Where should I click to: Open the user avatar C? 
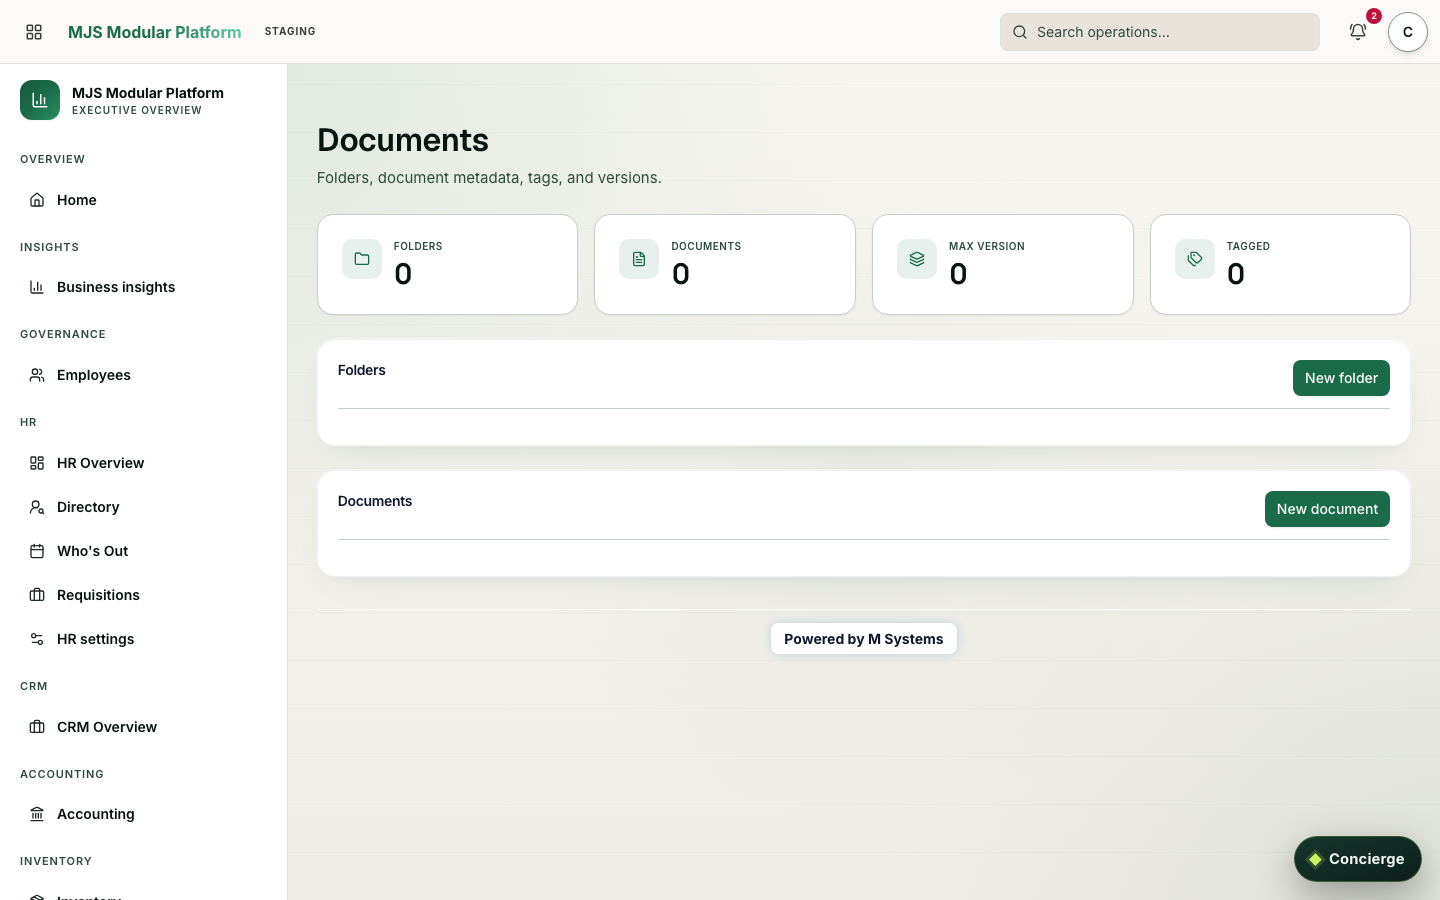(x=1407, y=32)
